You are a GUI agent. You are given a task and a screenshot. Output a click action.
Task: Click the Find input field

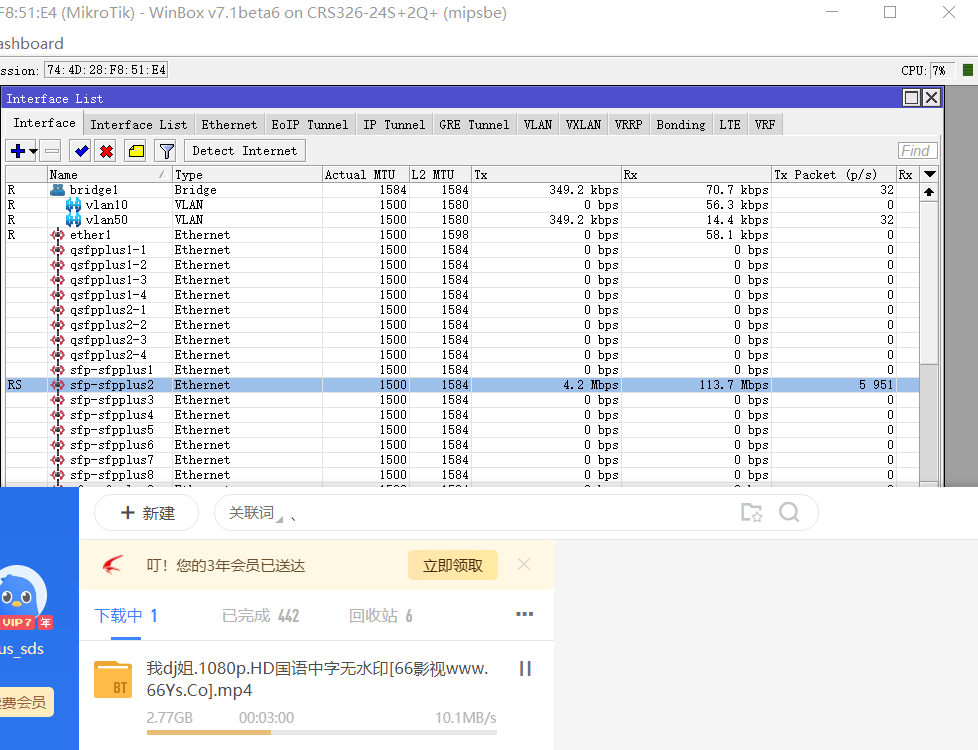[x=917, y=151]
